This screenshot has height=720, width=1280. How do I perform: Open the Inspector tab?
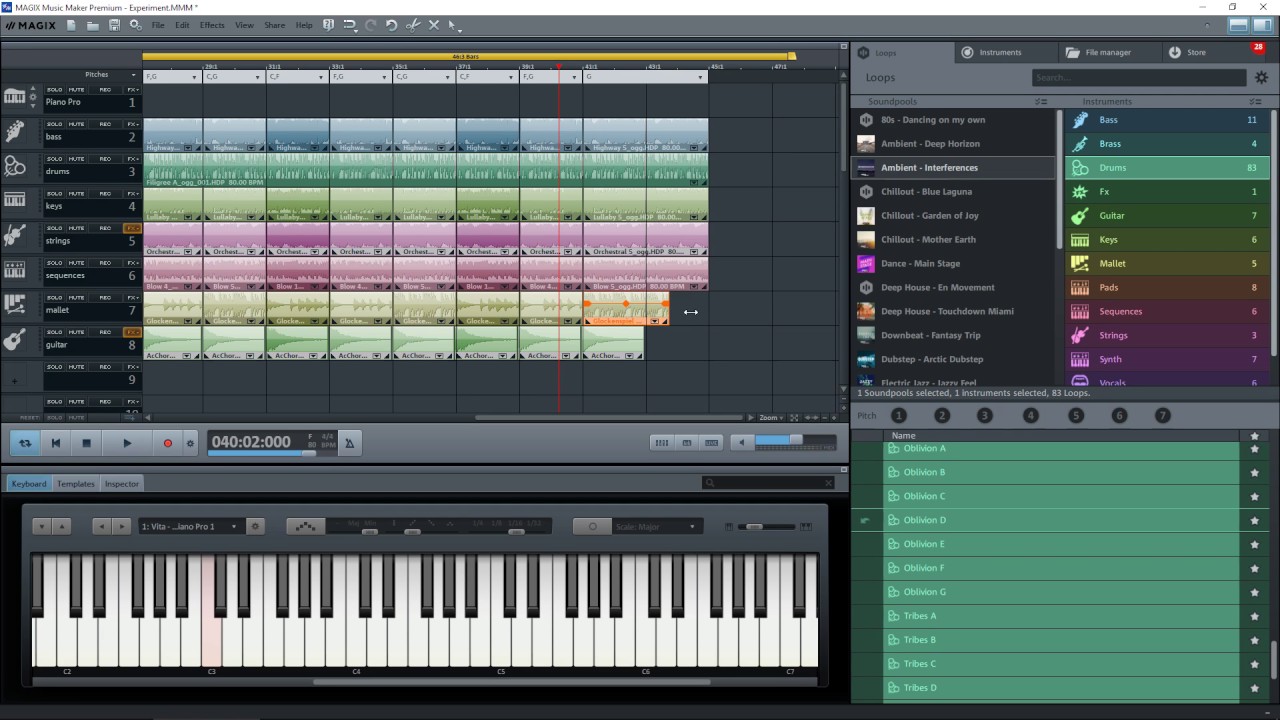point(122,484)
